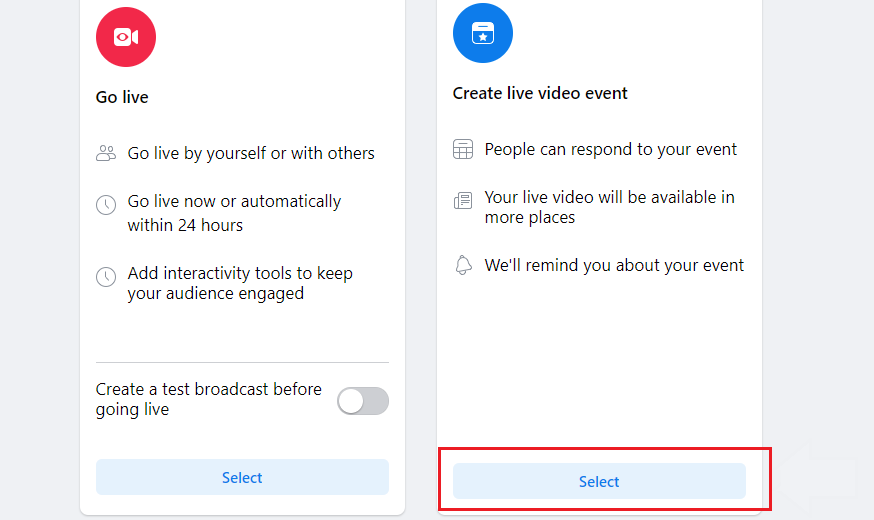Click Go live by yourself or with others text
This screenshot has height=520, width=874.
click(251, 153)
